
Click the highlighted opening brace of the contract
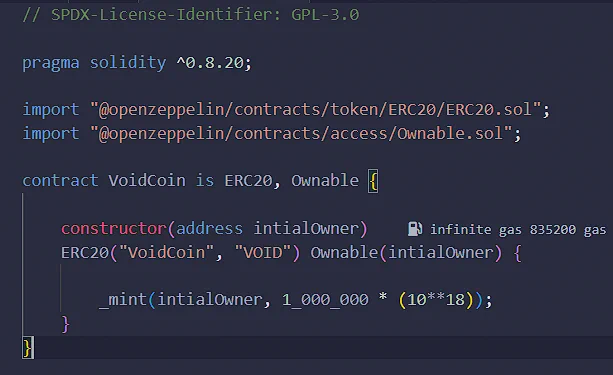coord(373,181)
